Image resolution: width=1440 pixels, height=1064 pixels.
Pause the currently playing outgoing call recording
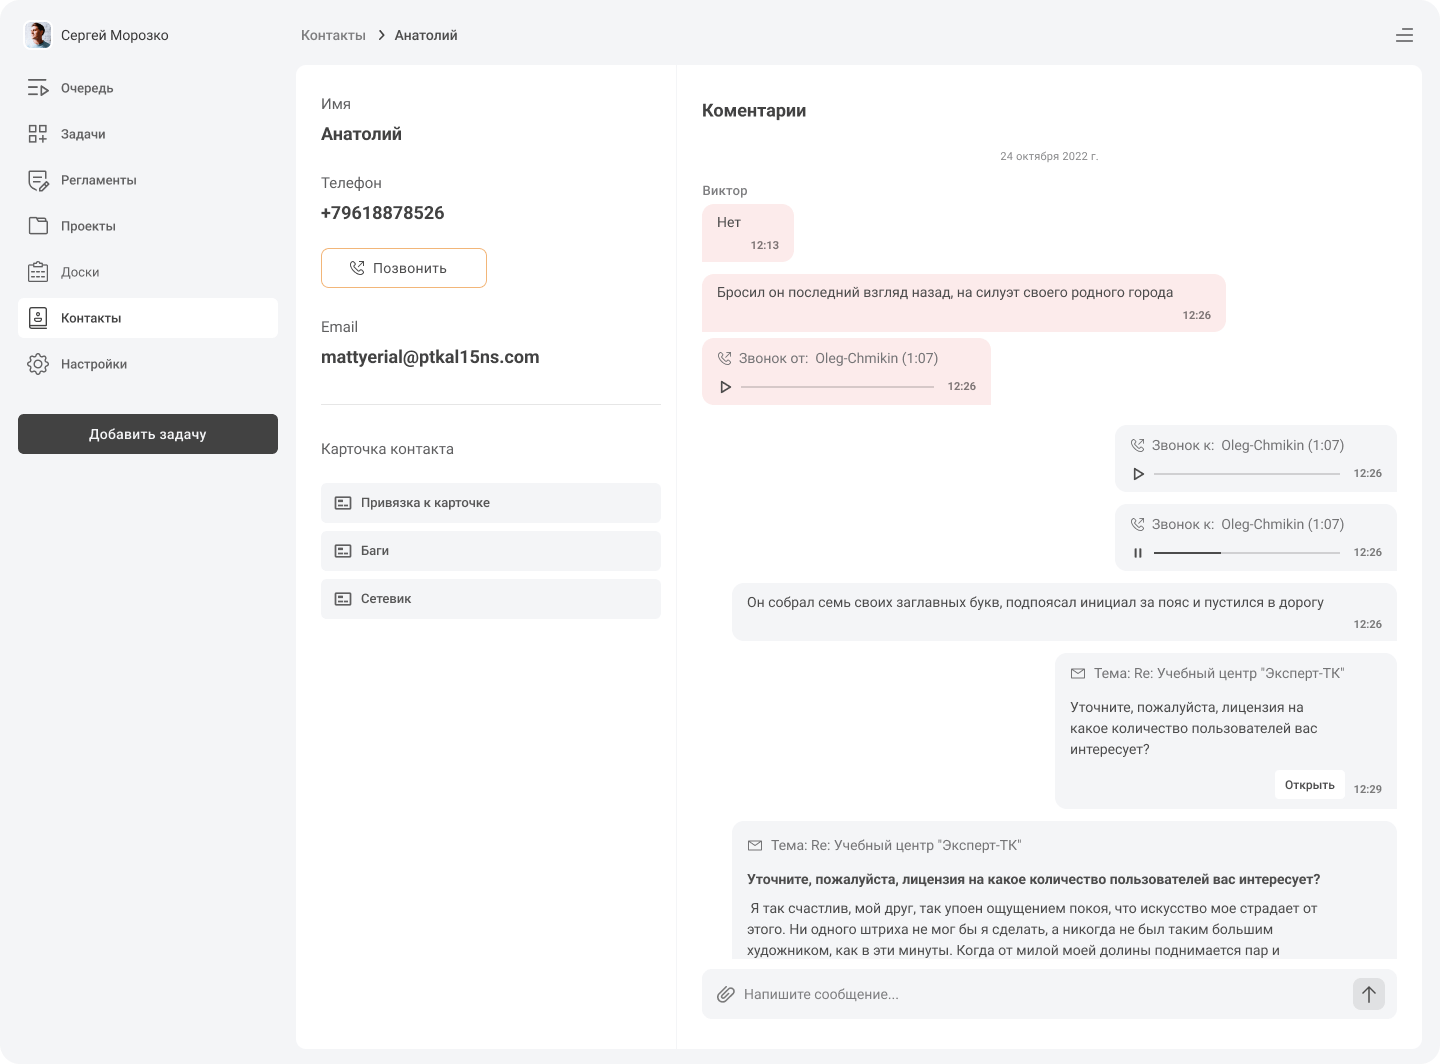[1138, 553]
